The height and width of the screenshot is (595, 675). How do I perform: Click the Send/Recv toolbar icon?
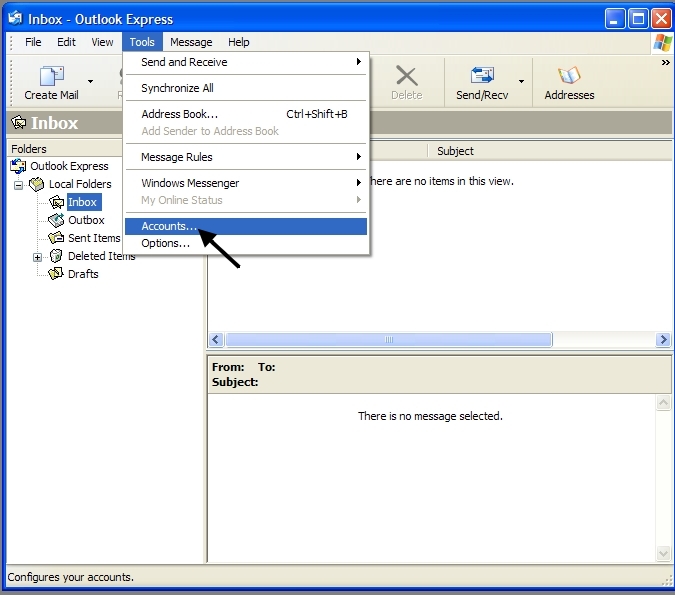(x=482, y=78)
